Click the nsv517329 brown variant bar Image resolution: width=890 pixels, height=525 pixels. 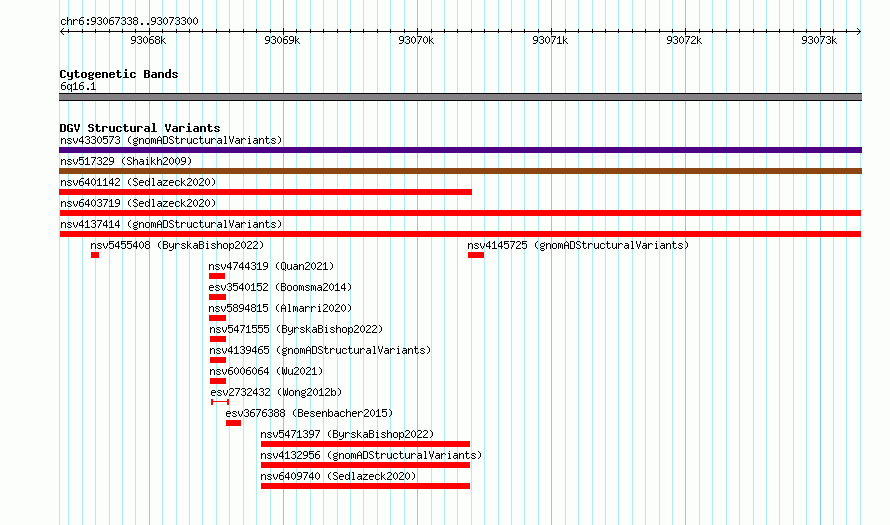(460, 171)
